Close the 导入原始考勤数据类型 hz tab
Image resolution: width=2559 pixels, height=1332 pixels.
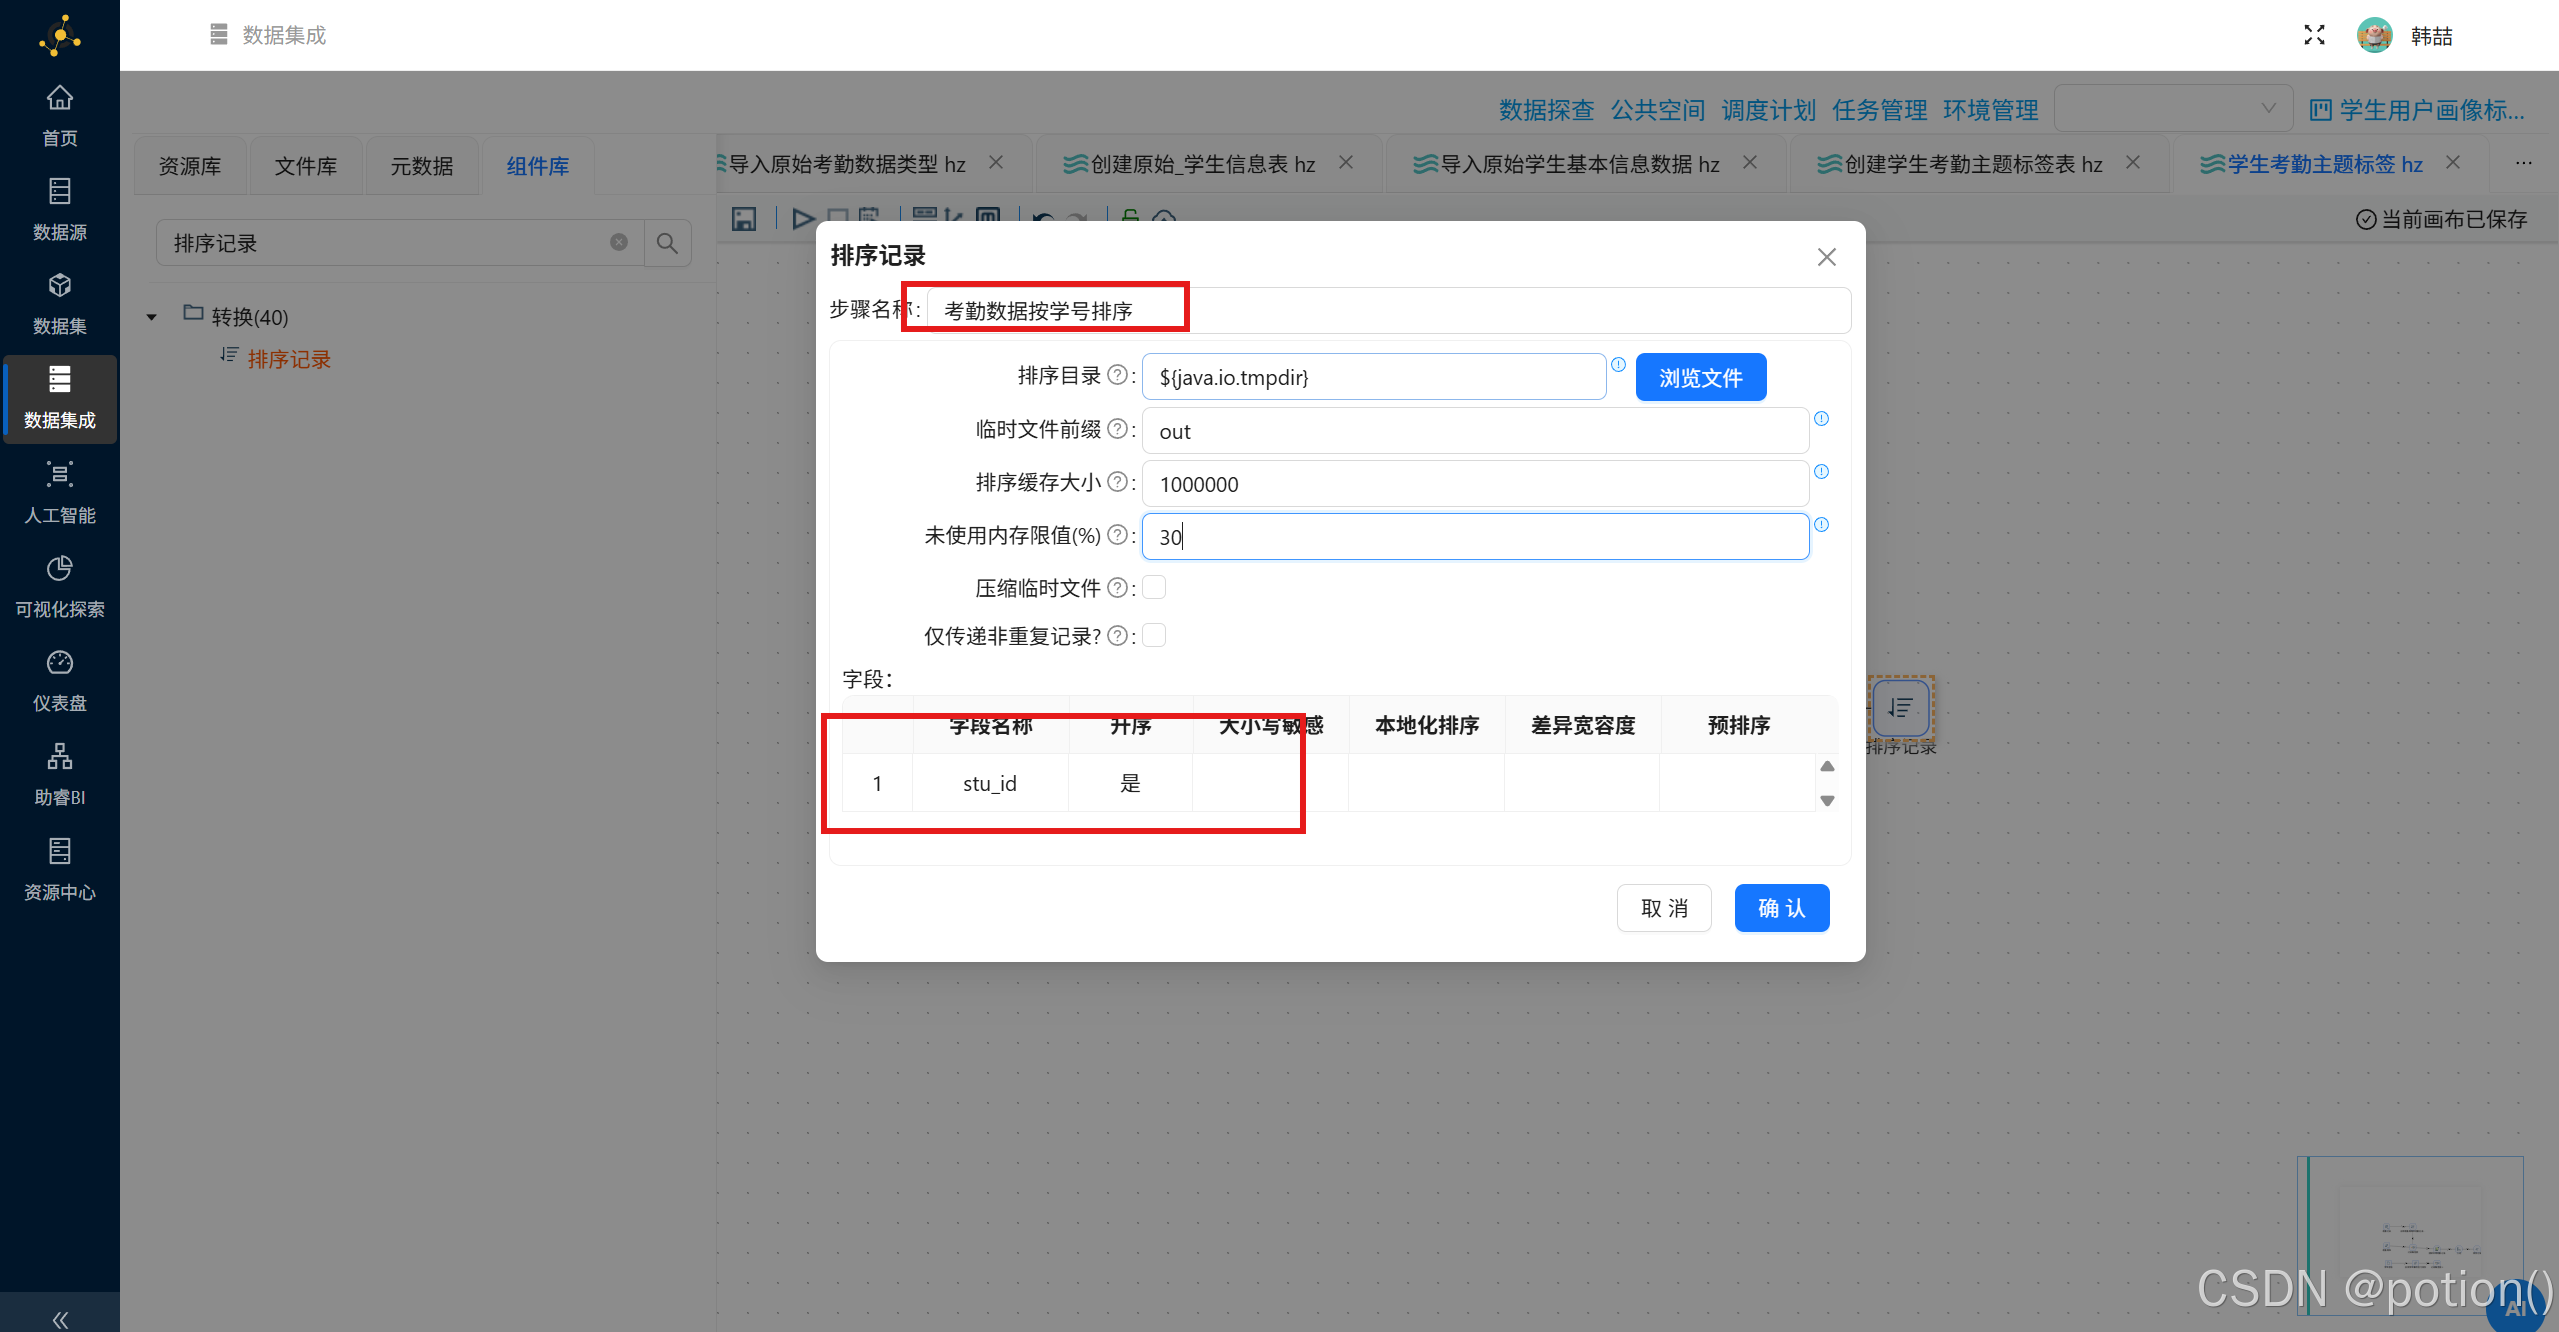[x=996, y=162]
